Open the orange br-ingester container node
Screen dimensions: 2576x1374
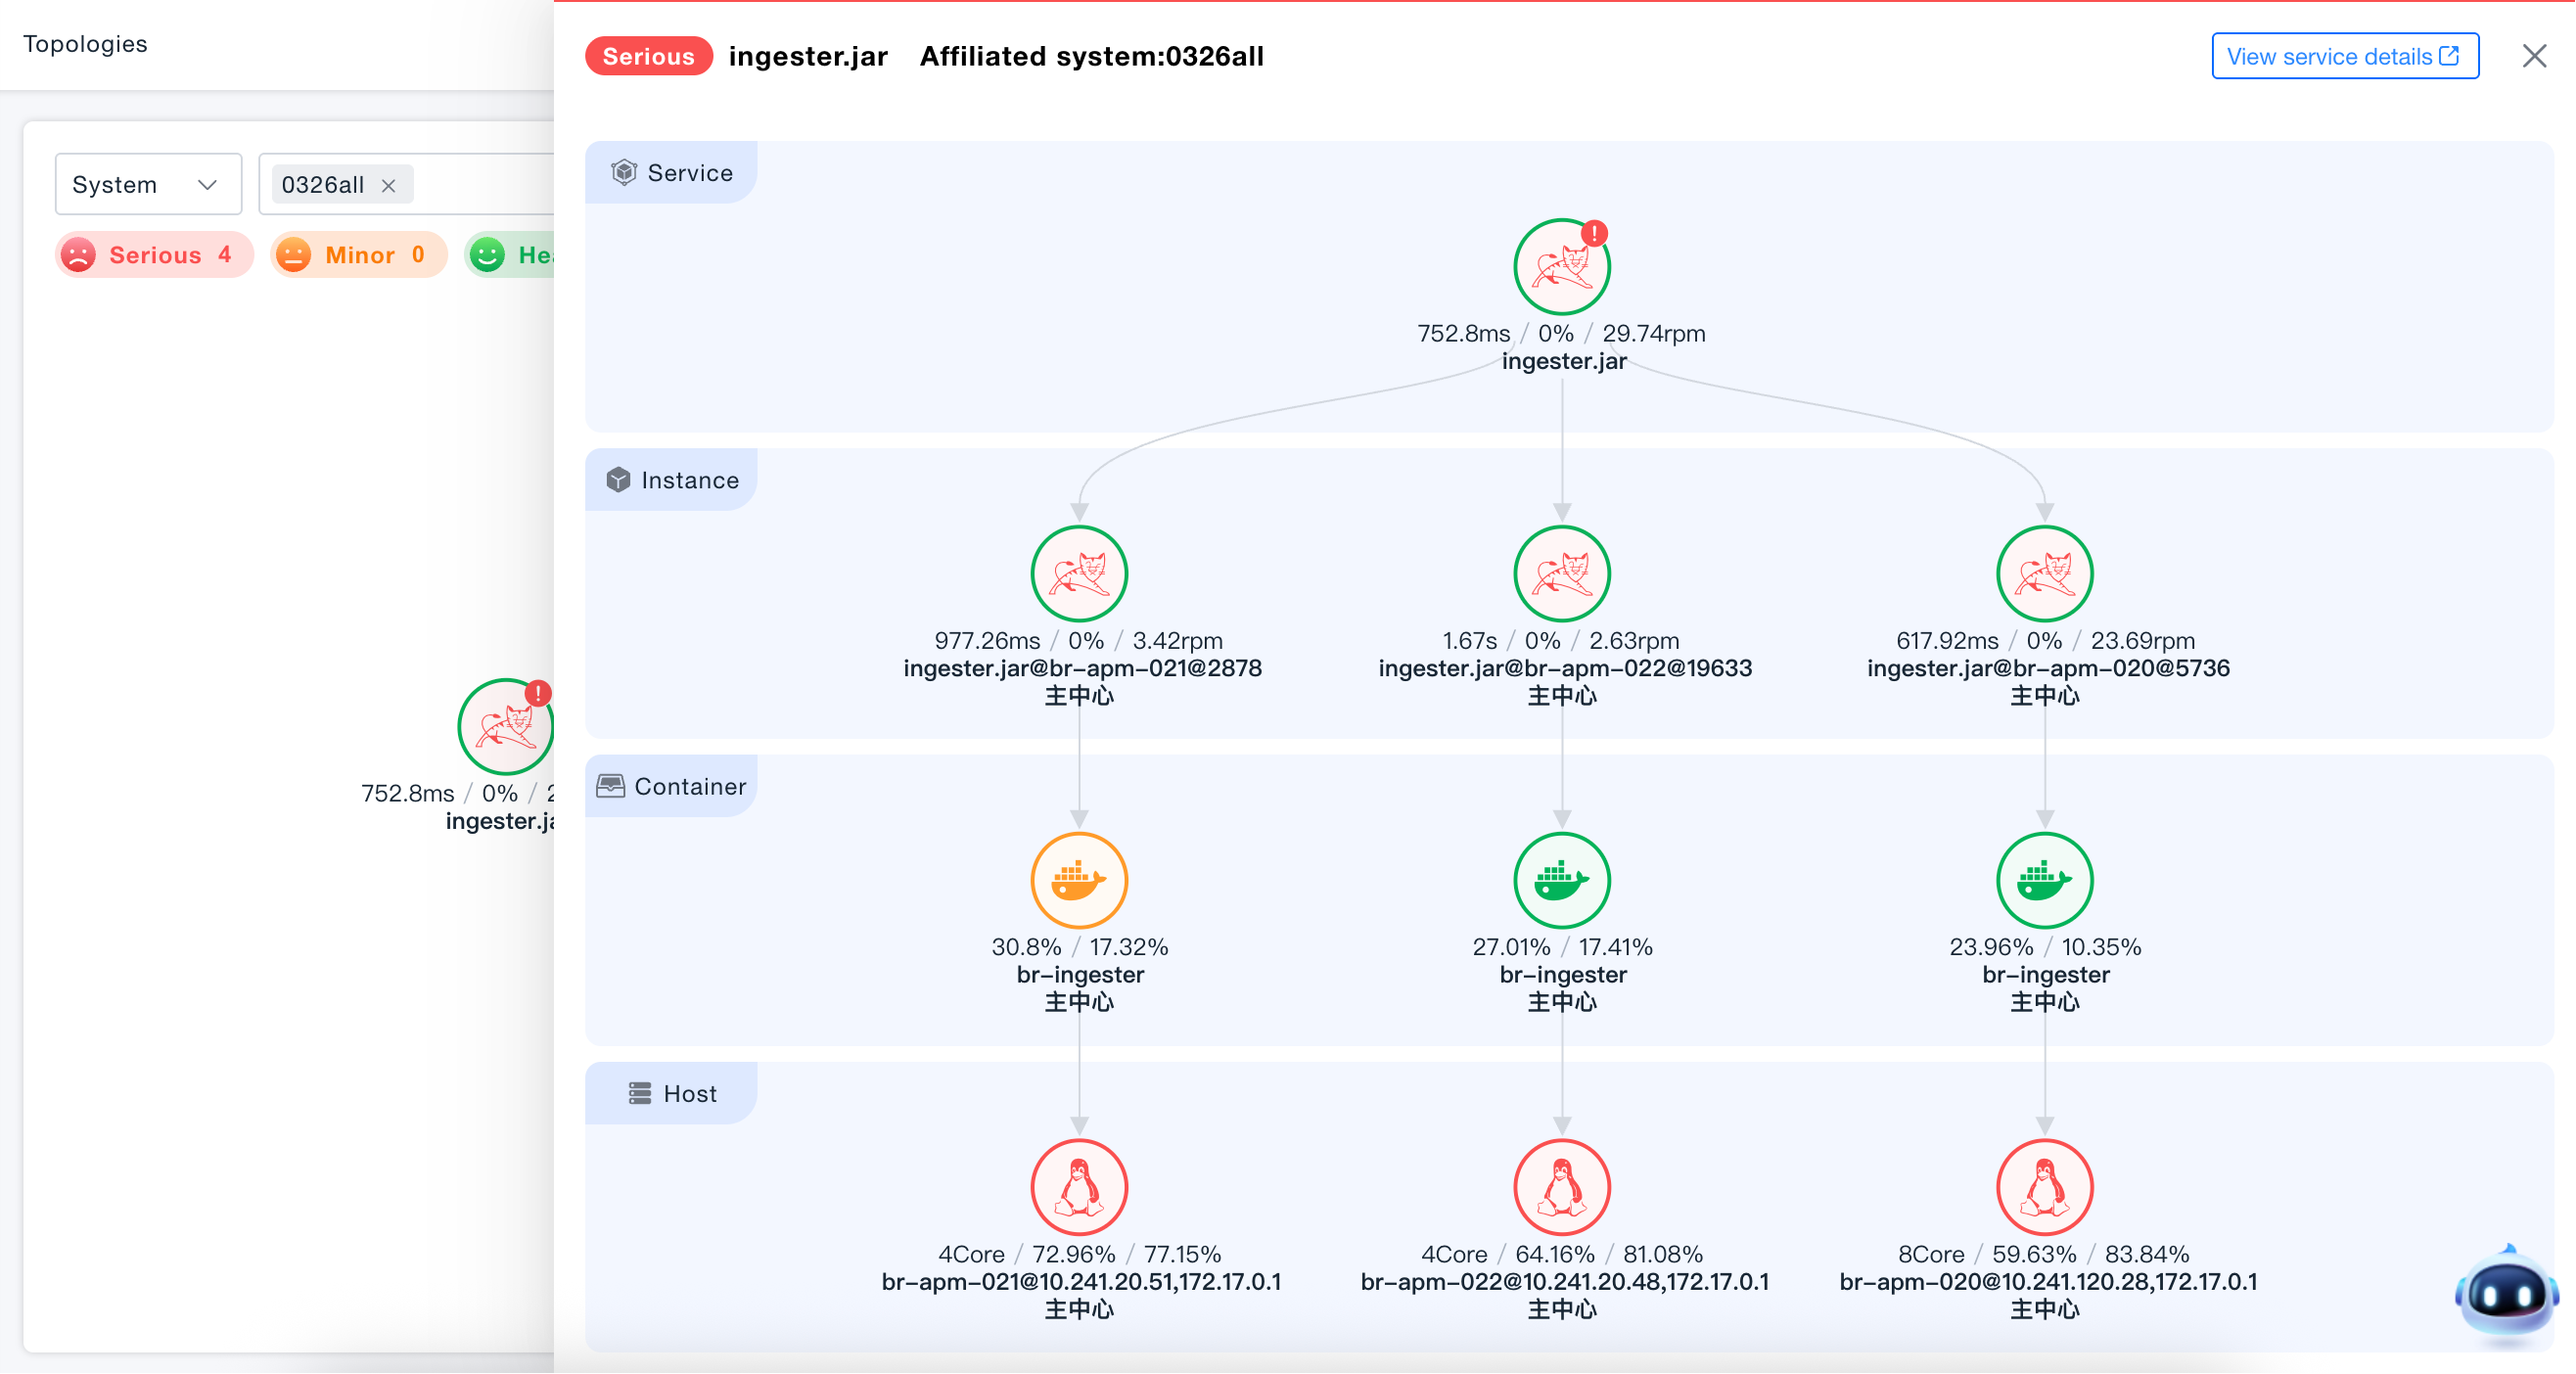[1079, 881]
